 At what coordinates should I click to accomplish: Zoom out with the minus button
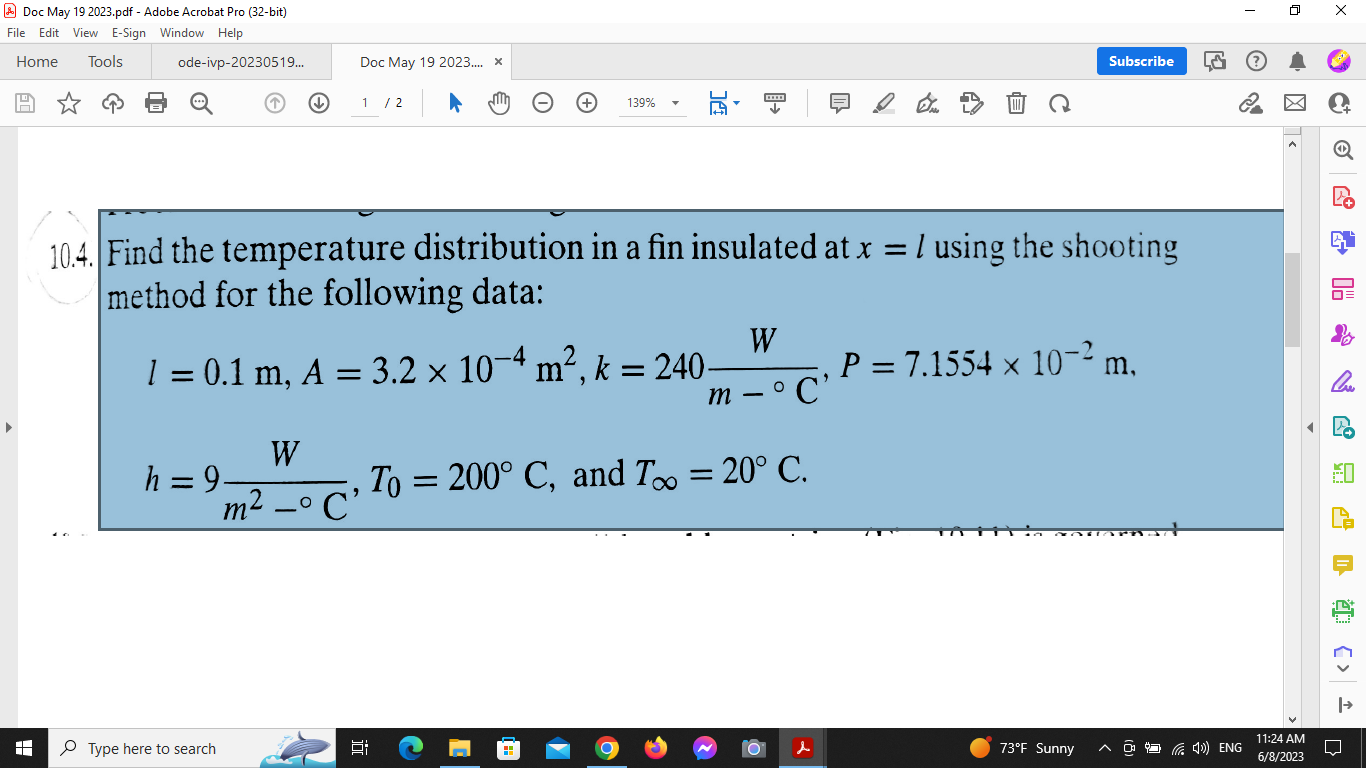(543, 102)
